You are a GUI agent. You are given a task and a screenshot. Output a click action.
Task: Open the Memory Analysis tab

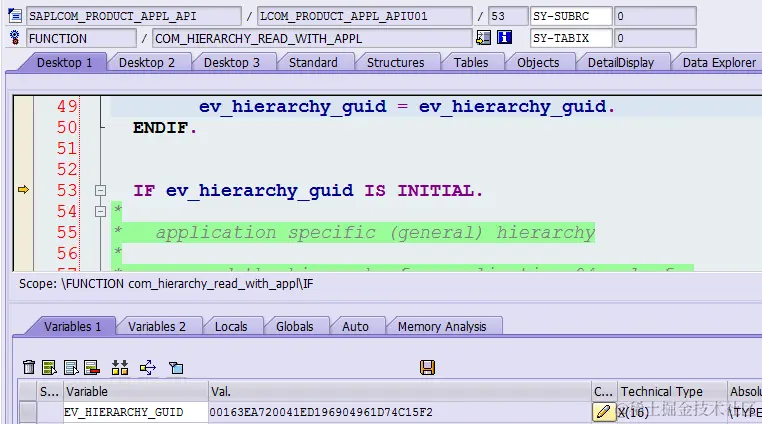[442, 327]
